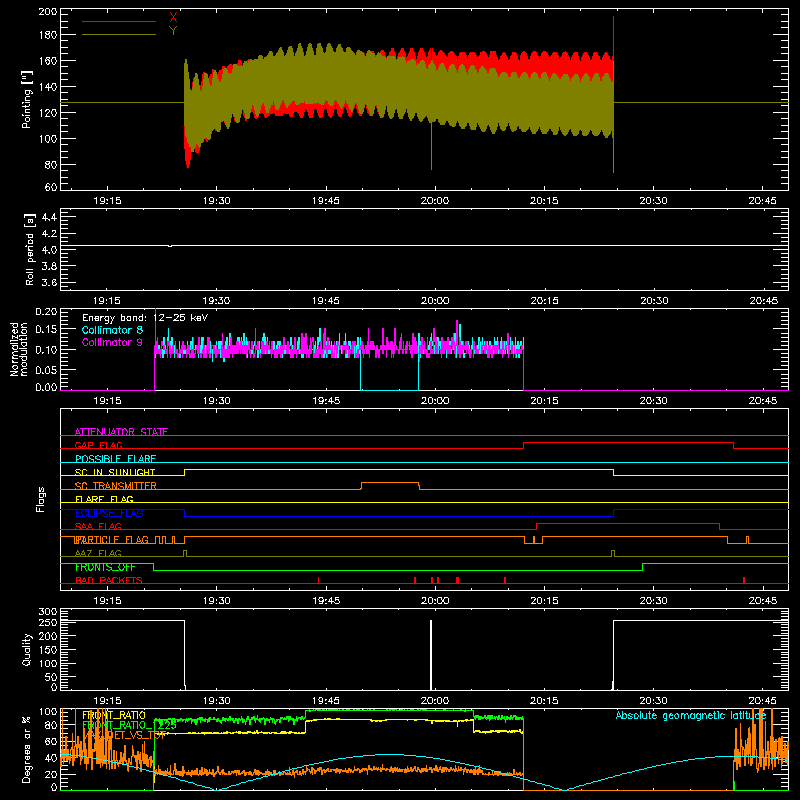
Task: Click the '0.20' tick on the modulation axis
Action: click(x=46, y=311)
